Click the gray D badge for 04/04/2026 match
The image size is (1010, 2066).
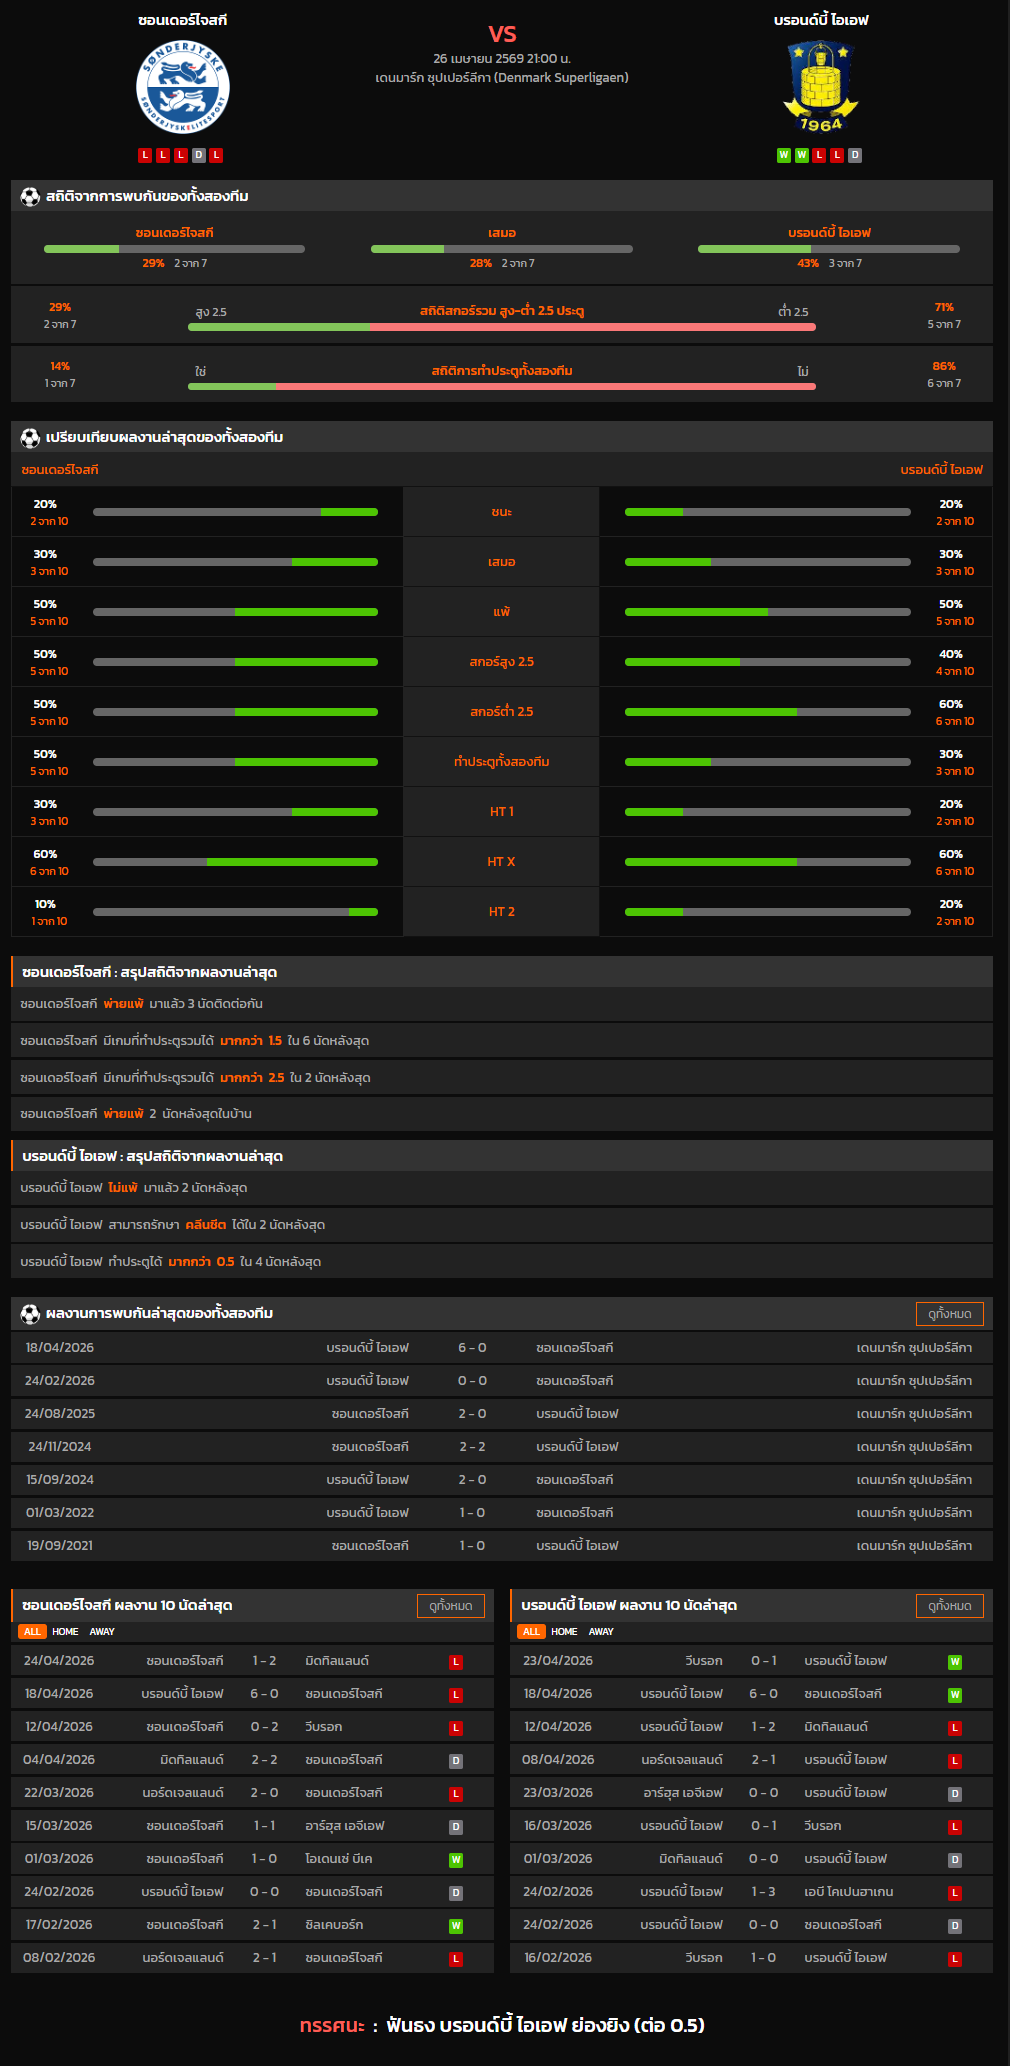click(456, 1761)
